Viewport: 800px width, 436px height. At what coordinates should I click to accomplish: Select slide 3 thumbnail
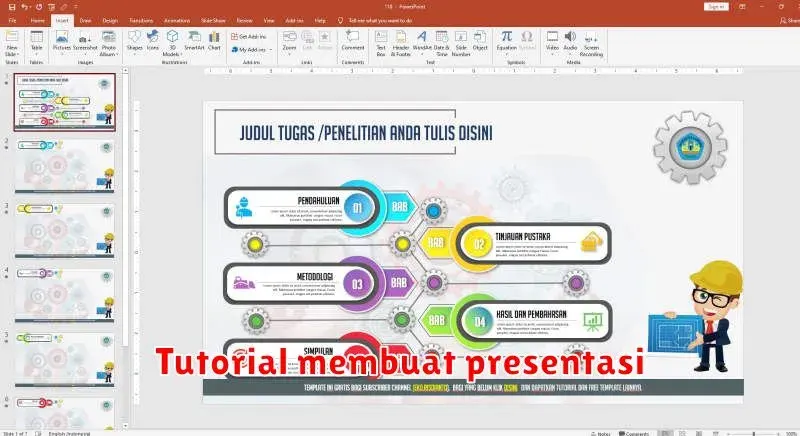pos(65,230)
